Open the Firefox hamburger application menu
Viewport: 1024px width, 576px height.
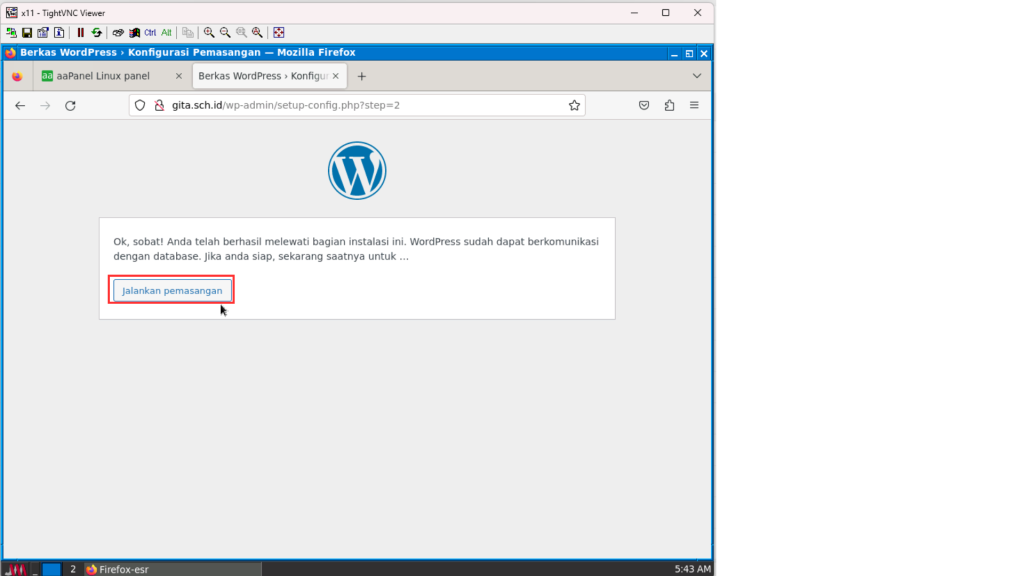coord(694,105)
